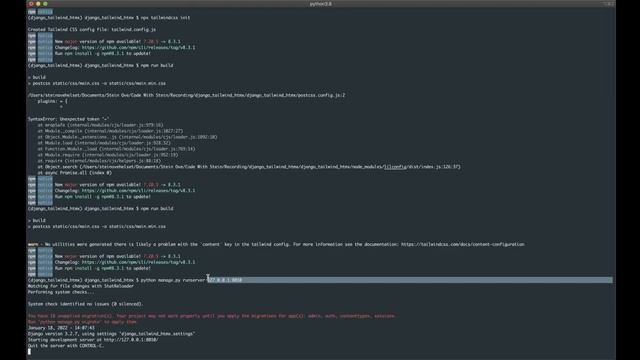Image resolution: width=640 pixels, height=360 pixels.
Task: Click the 'at Module.load' stack line
Action: 104,143
